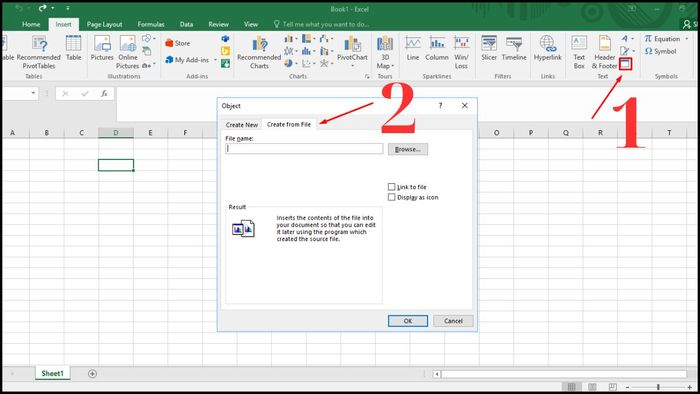Insert a Line sparkline
700x394 pixels.
coord(413,48)
